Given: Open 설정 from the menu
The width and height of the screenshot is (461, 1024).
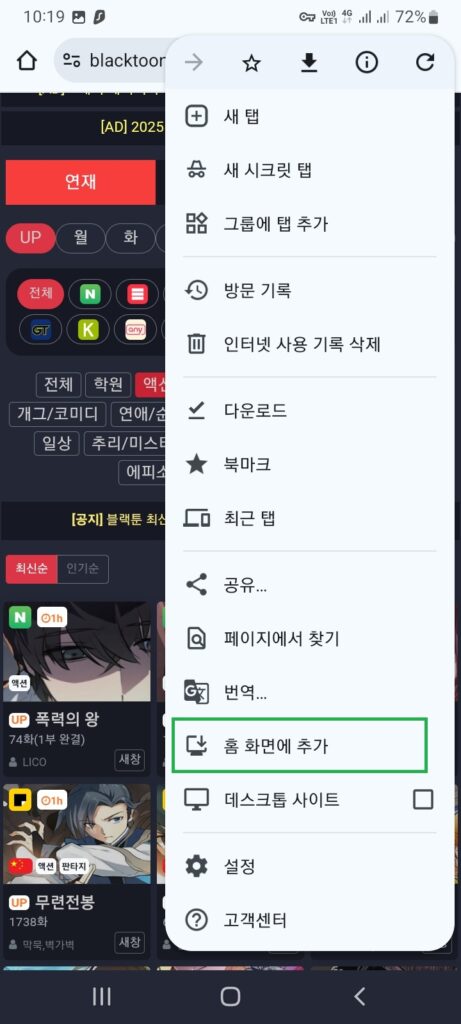Looking at the screenshot, I should (x=310, y=867).
